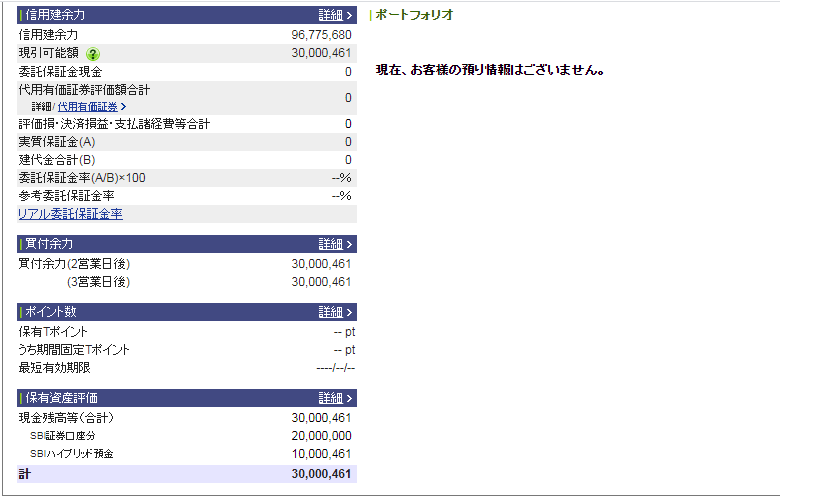Click the 信用建余力 value 96,775,680

321,35
